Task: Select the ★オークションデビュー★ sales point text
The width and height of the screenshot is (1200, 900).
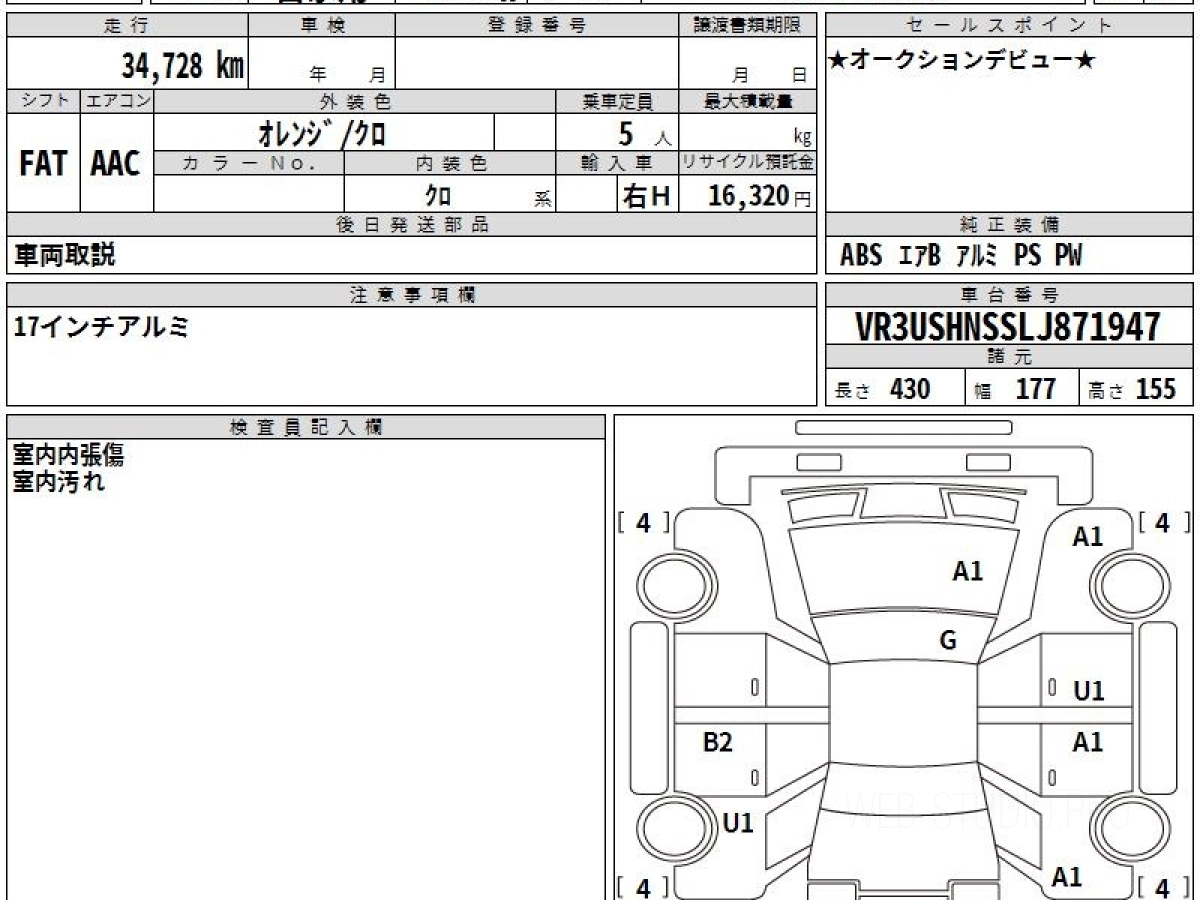Action: click(x=963, y=61)
